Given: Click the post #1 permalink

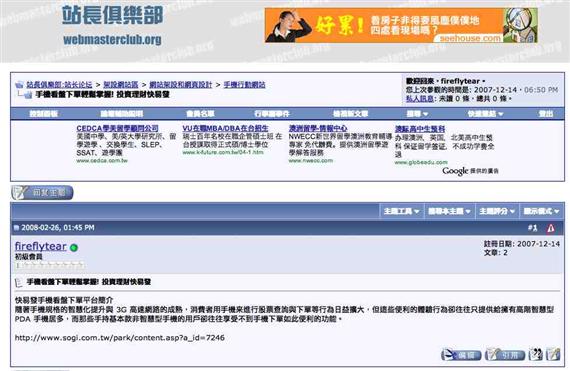Looking at the screenshot, I should [x=532, y=228].
